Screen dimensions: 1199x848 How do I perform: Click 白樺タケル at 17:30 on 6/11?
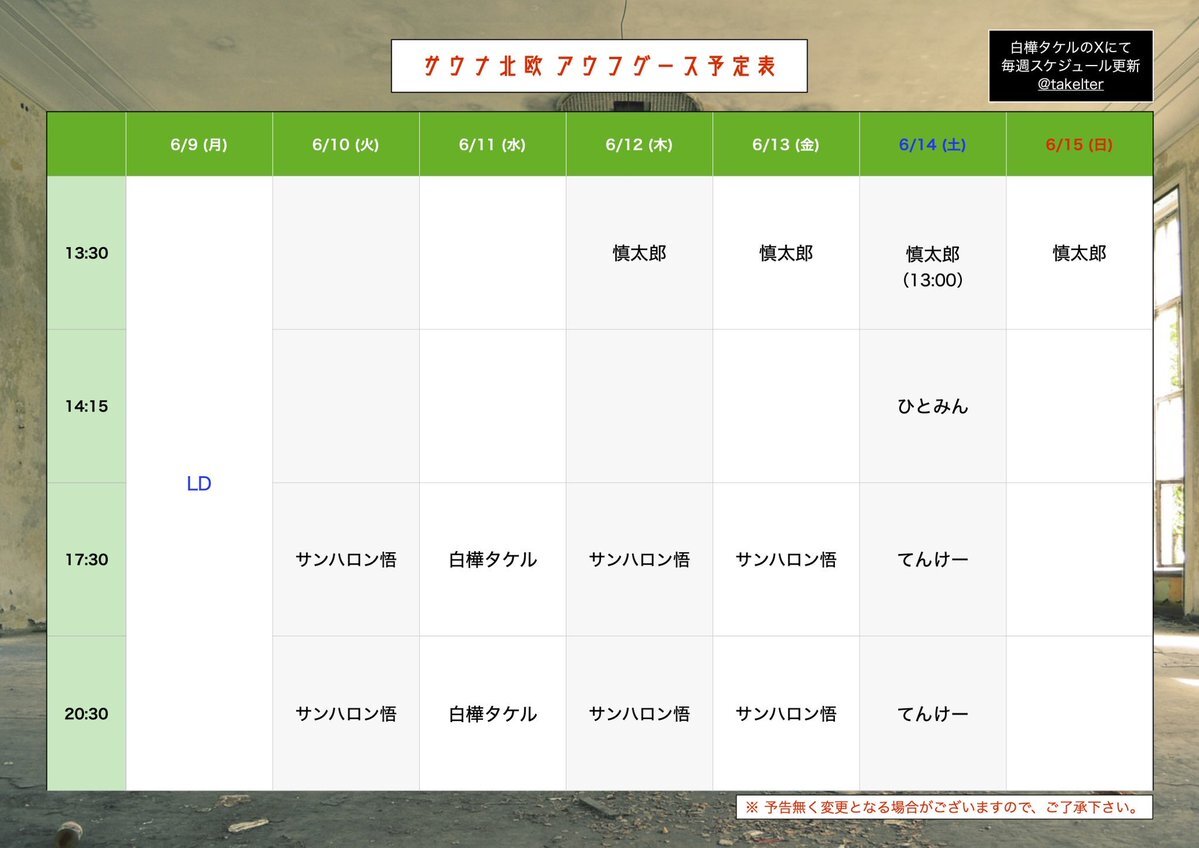click(x=492, y=560)
